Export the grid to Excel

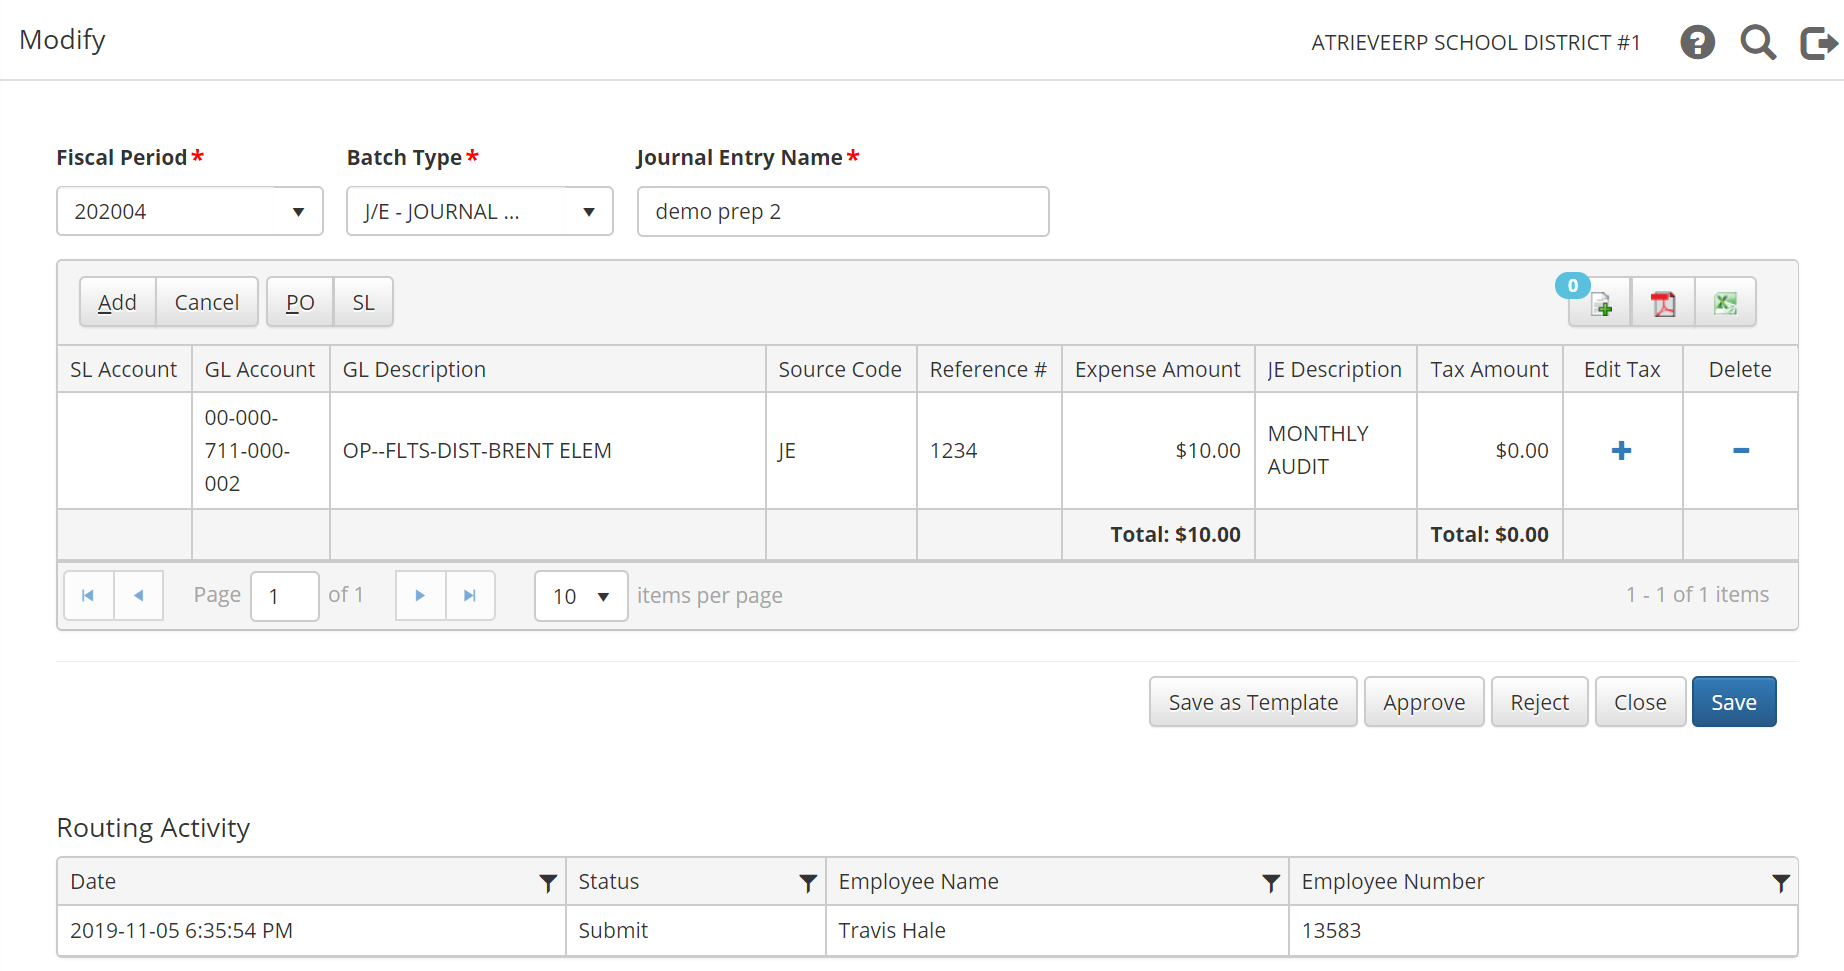1725,303
